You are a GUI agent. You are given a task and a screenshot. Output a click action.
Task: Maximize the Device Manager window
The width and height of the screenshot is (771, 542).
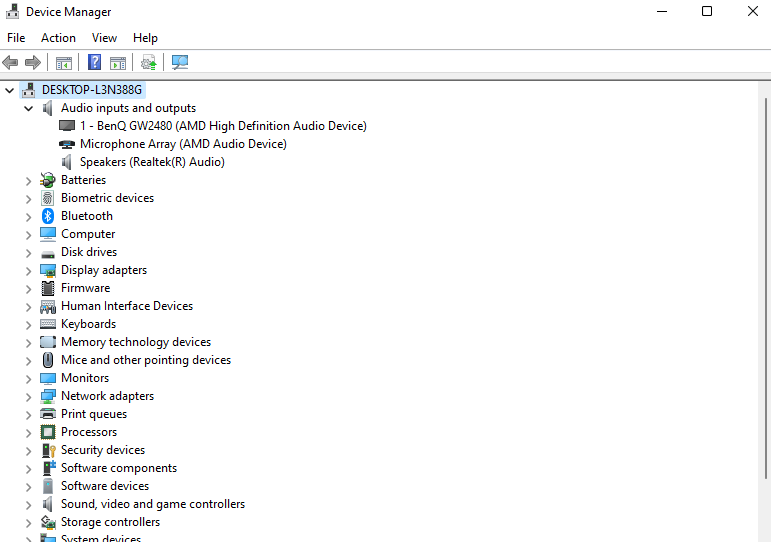pyautogui.click(x=707, y=11)
